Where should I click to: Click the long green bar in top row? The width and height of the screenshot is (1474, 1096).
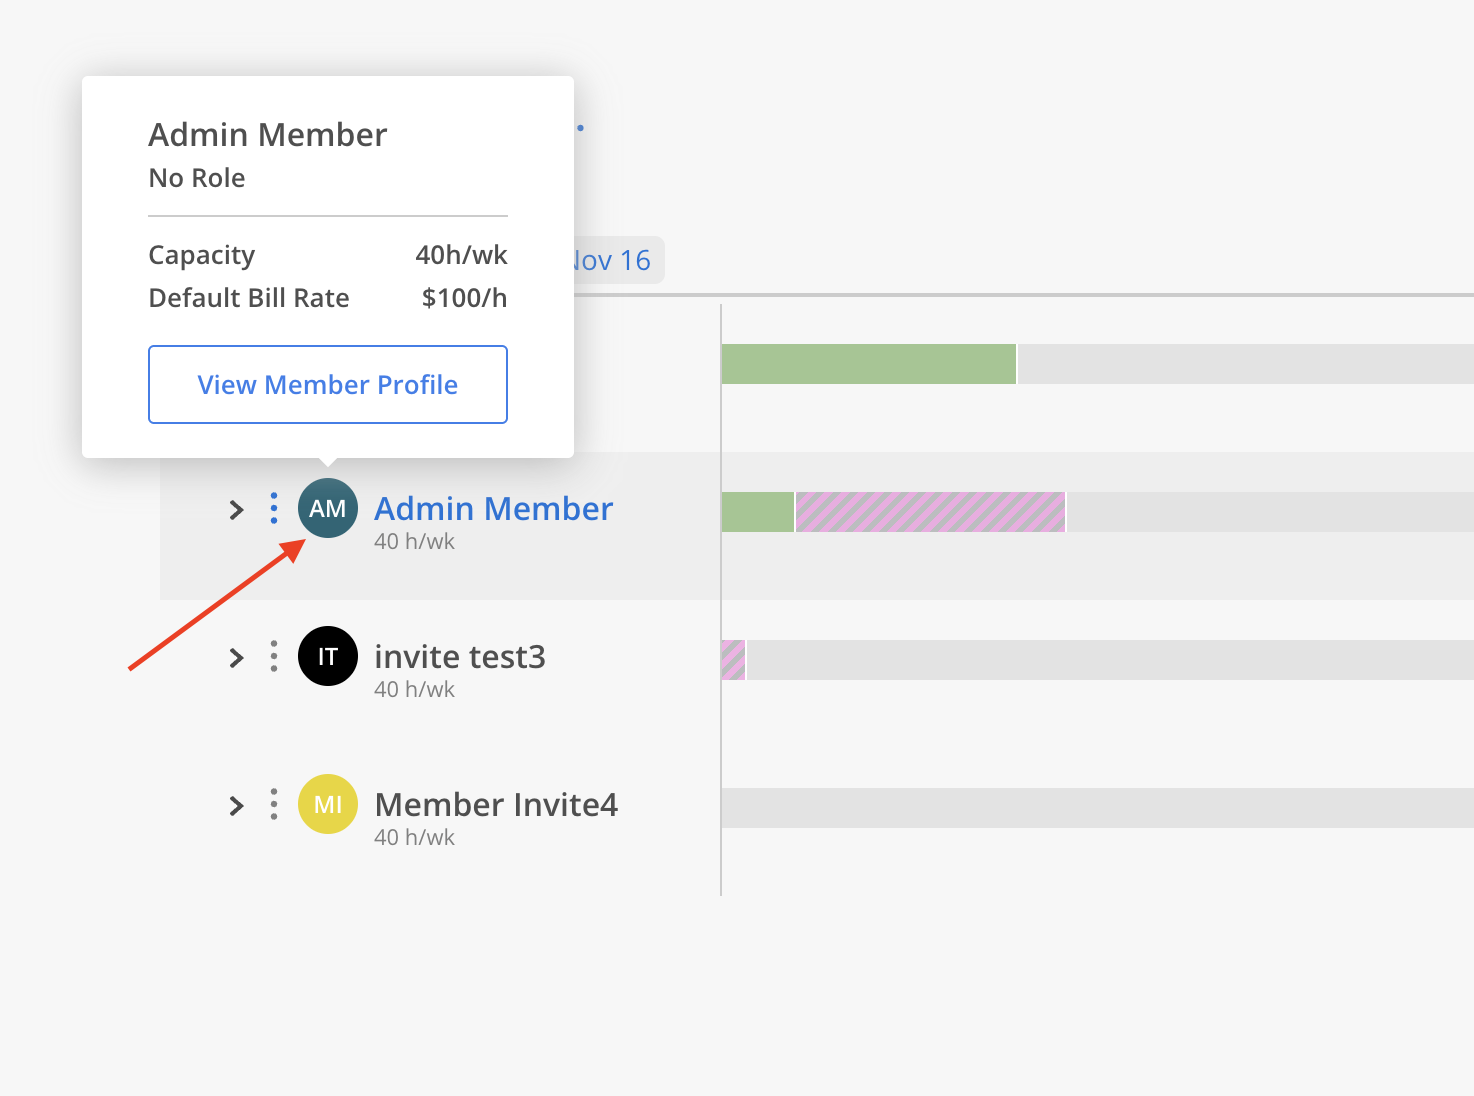point(868,364)
